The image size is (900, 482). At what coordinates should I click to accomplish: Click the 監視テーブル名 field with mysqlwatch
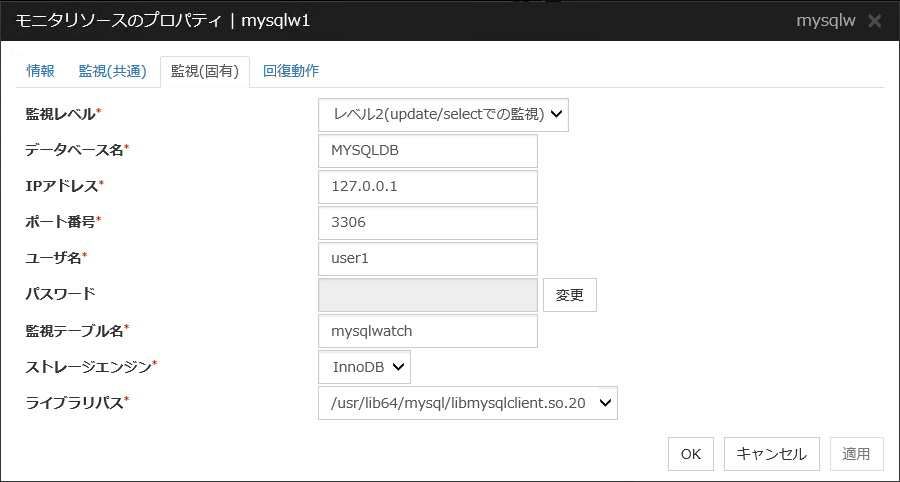(x=427, y=331)
